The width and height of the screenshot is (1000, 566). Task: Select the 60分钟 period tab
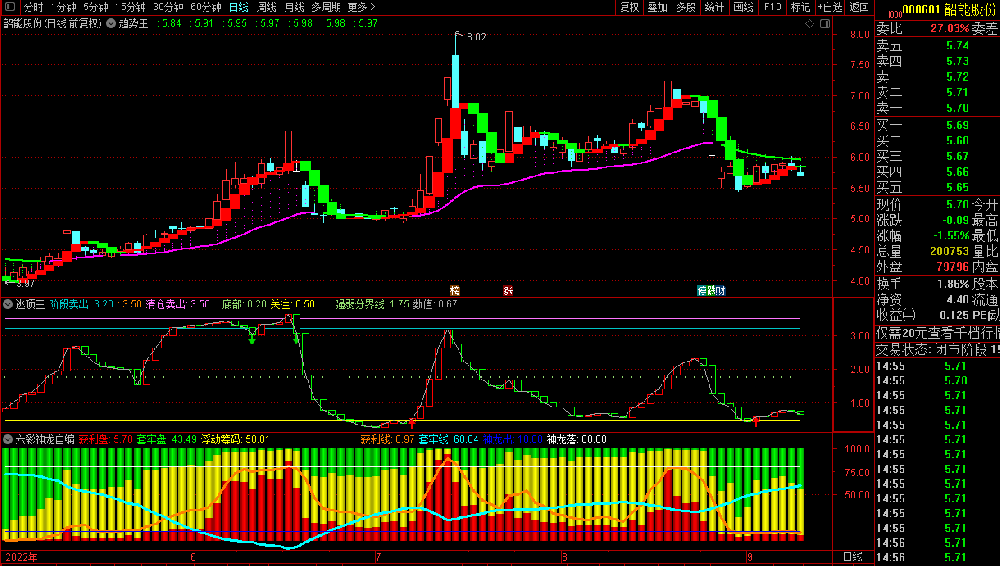pos(205,7)
